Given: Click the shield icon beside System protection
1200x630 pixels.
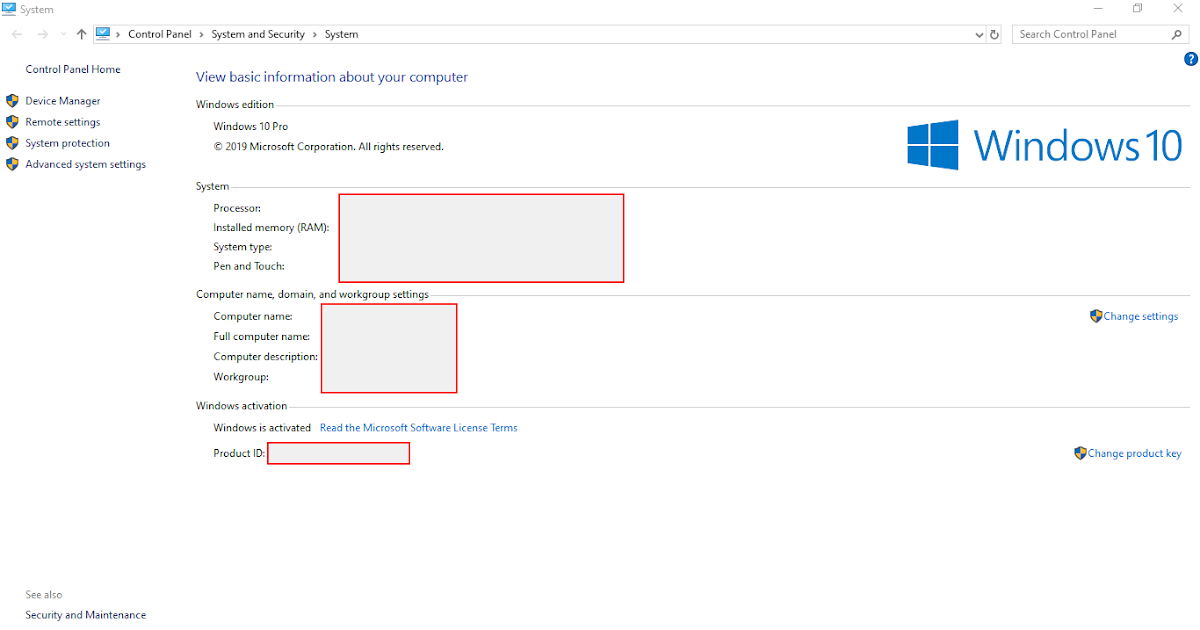Looking at the screenshot, I should click(12, 143).
